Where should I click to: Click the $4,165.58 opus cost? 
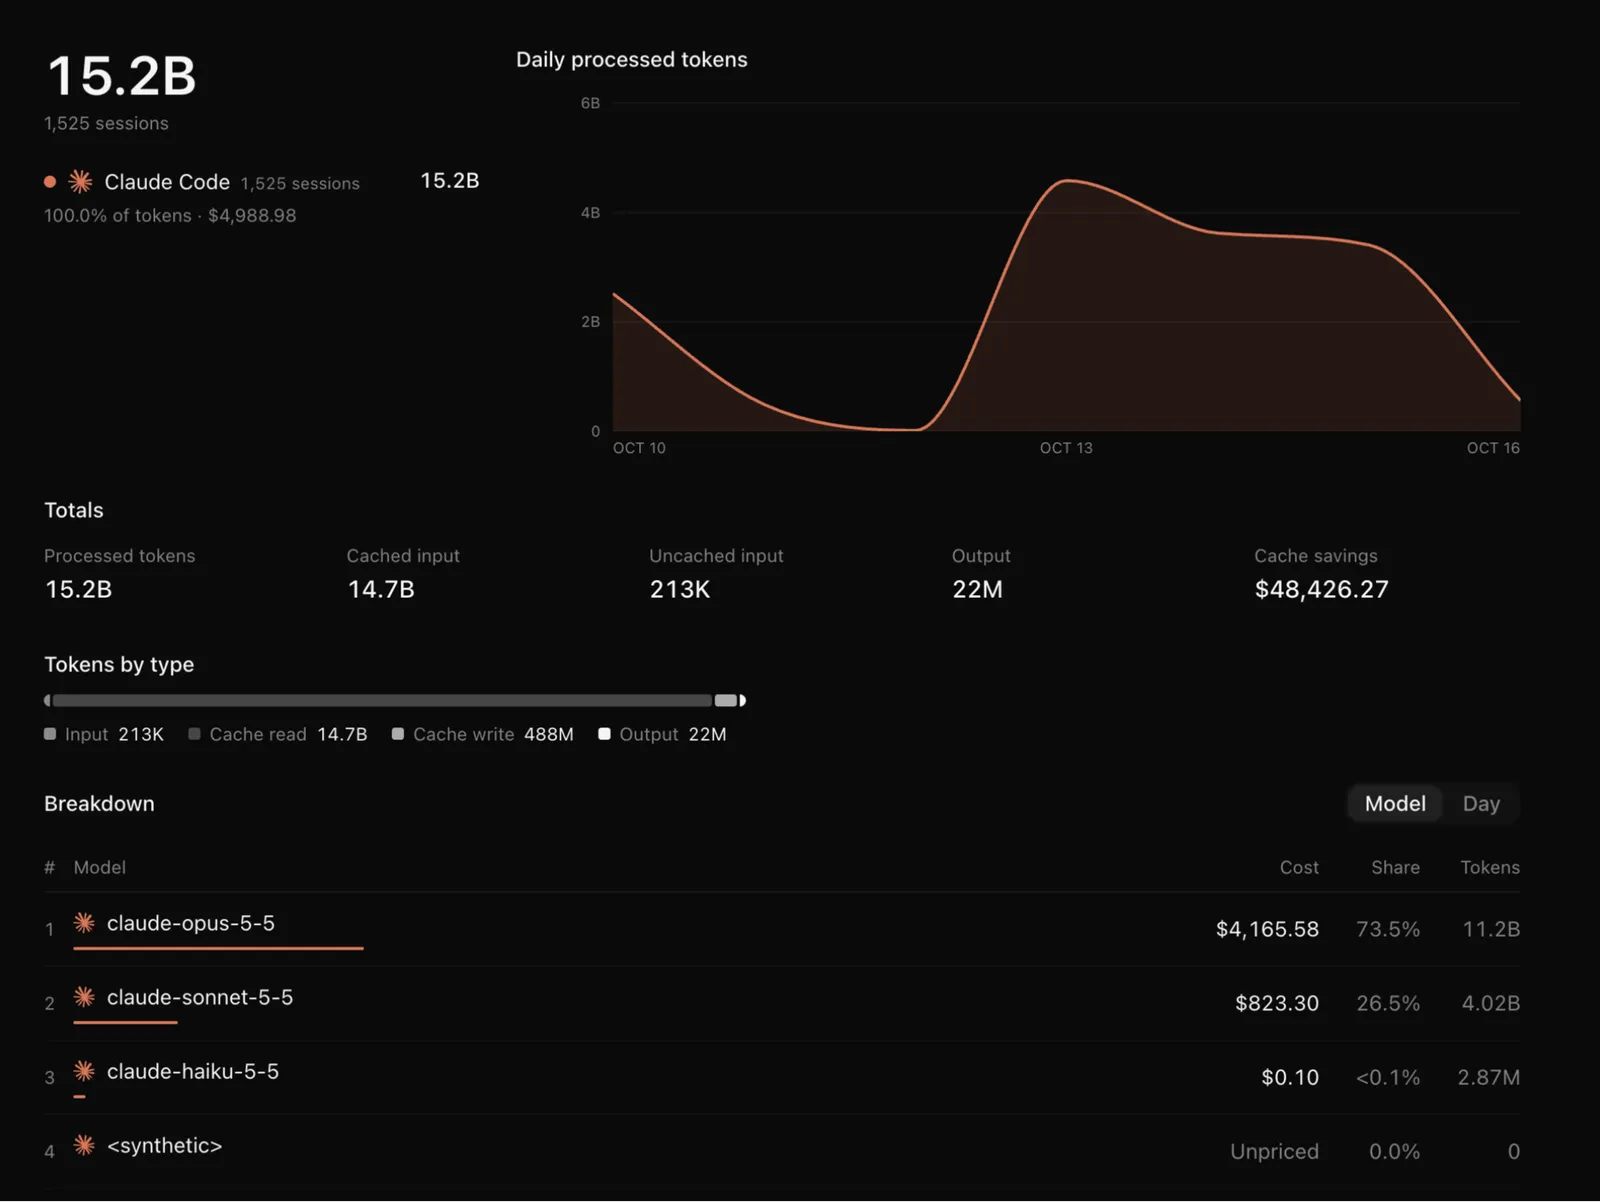[1267, 929]
